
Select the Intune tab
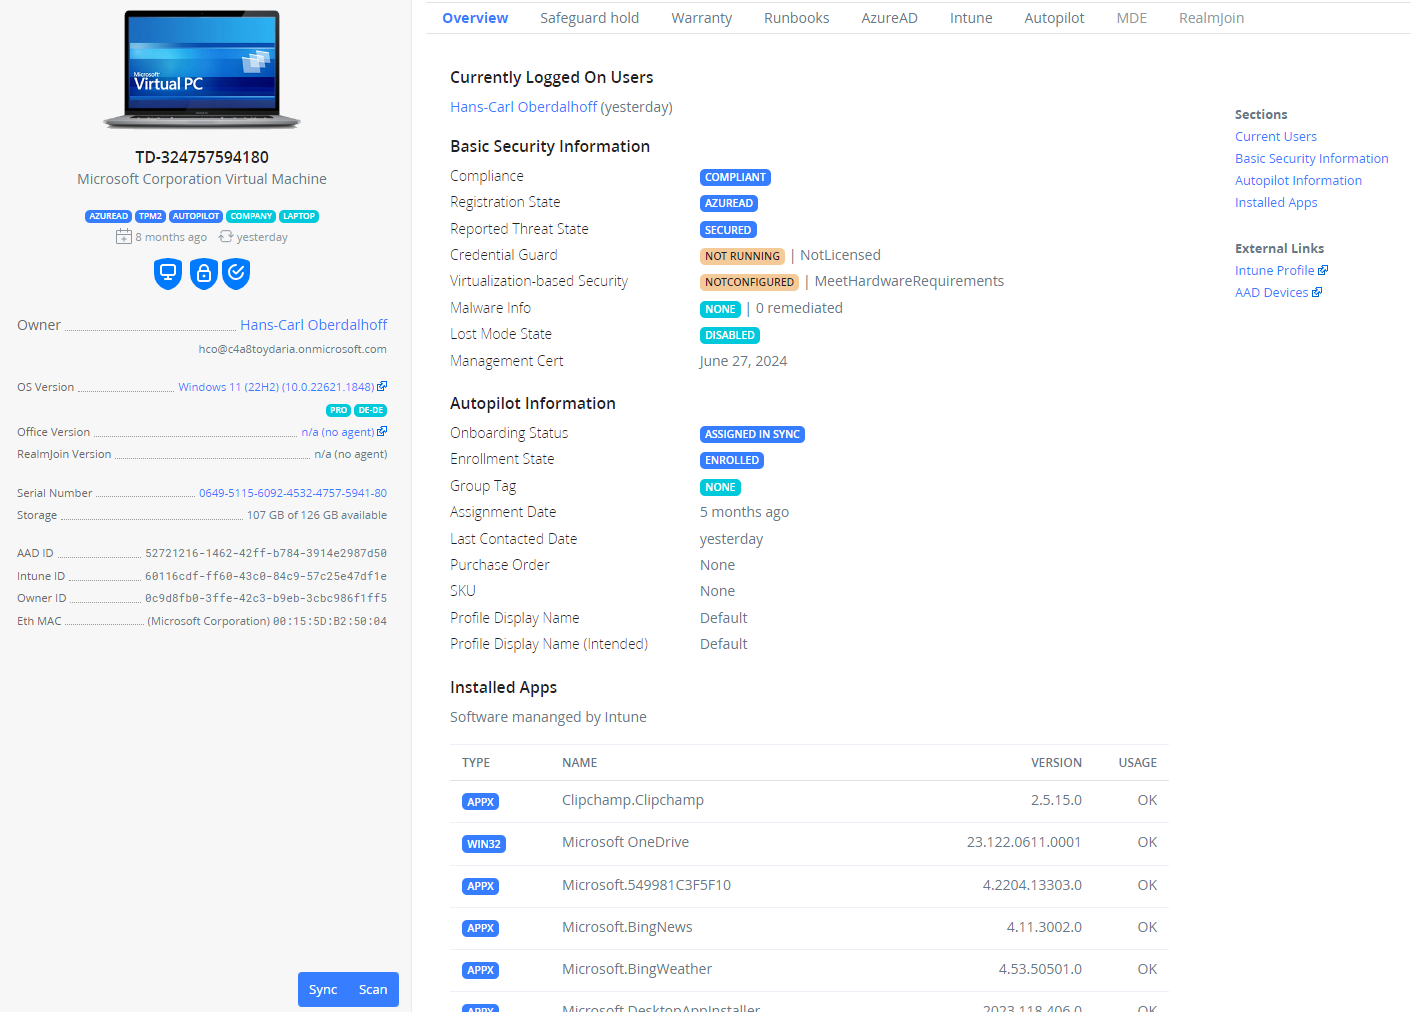click(x=970, y=18)
